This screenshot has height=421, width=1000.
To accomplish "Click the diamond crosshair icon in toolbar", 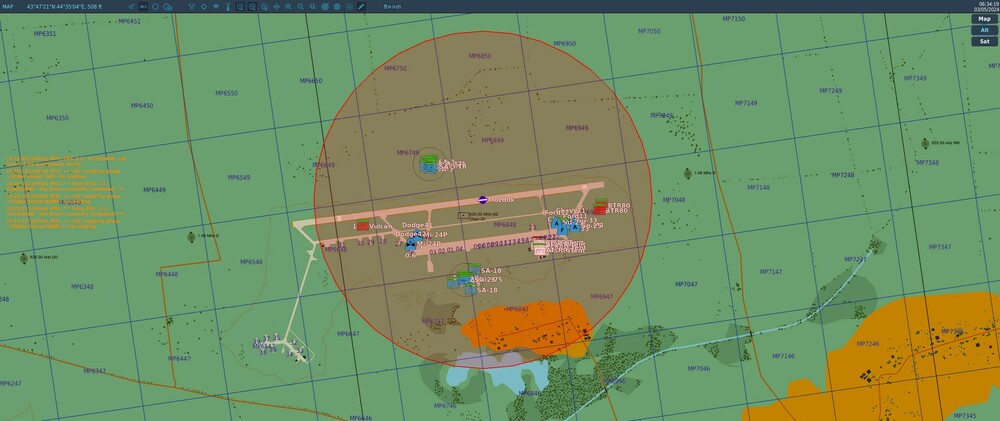I will [203, 6].
